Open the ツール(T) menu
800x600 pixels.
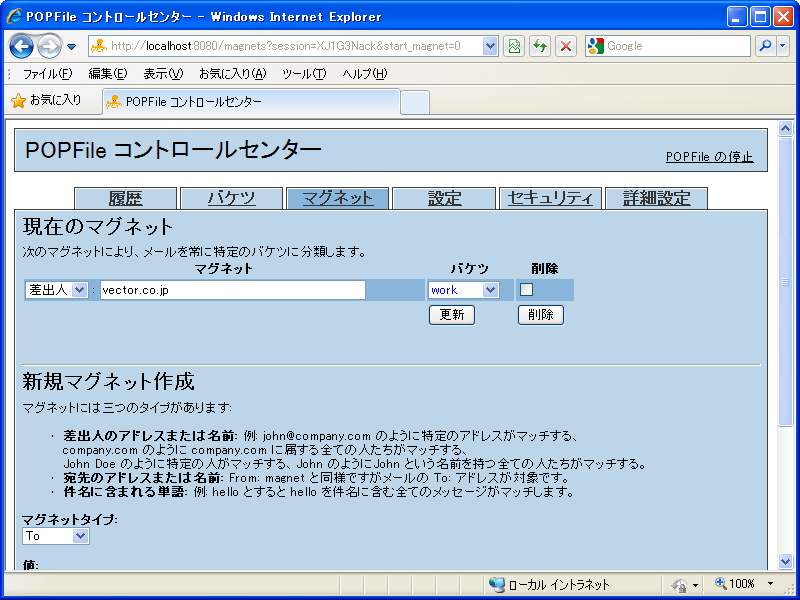304,74
